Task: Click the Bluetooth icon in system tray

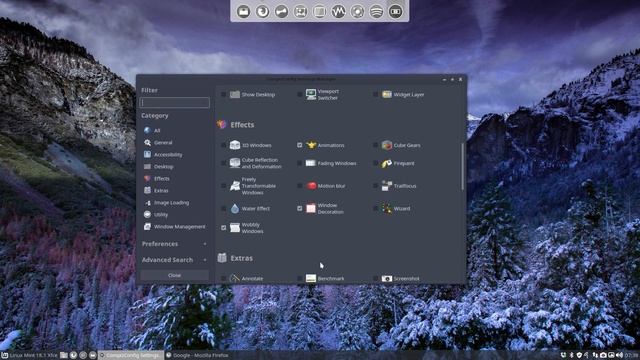Action: [571, 356]
